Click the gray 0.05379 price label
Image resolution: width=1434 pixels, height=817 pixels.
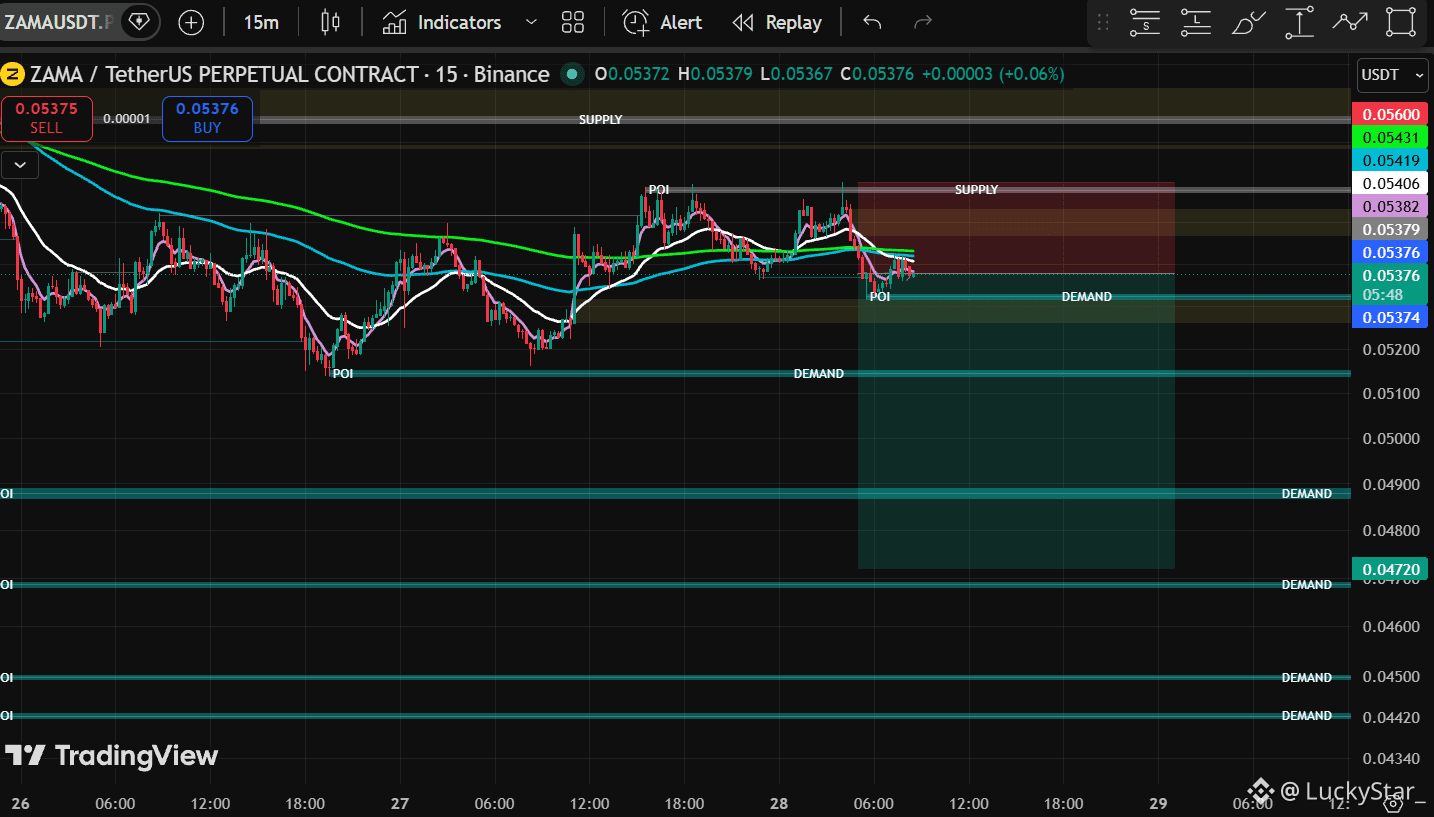[x=1390, y=229]
